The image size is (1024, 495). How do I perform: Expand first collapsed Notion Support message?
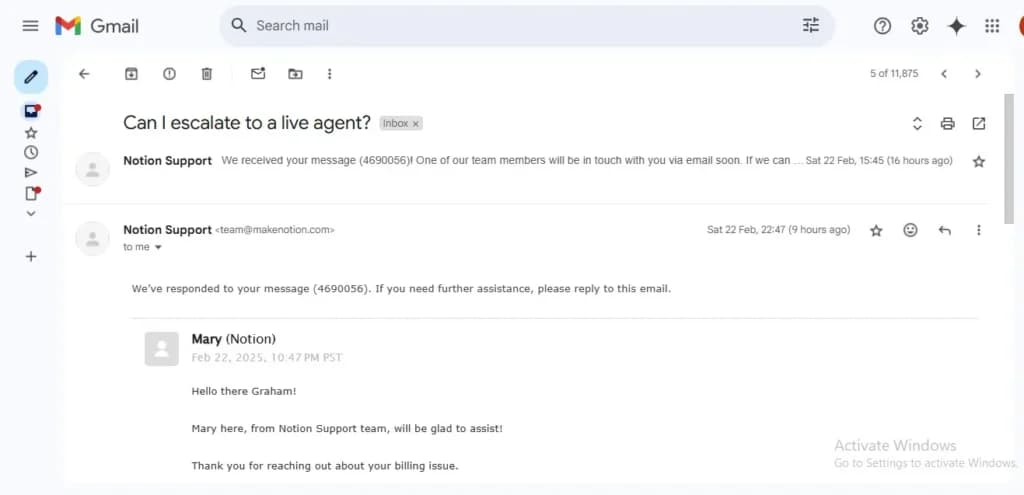pyautogui.click(x=506, y=161)
